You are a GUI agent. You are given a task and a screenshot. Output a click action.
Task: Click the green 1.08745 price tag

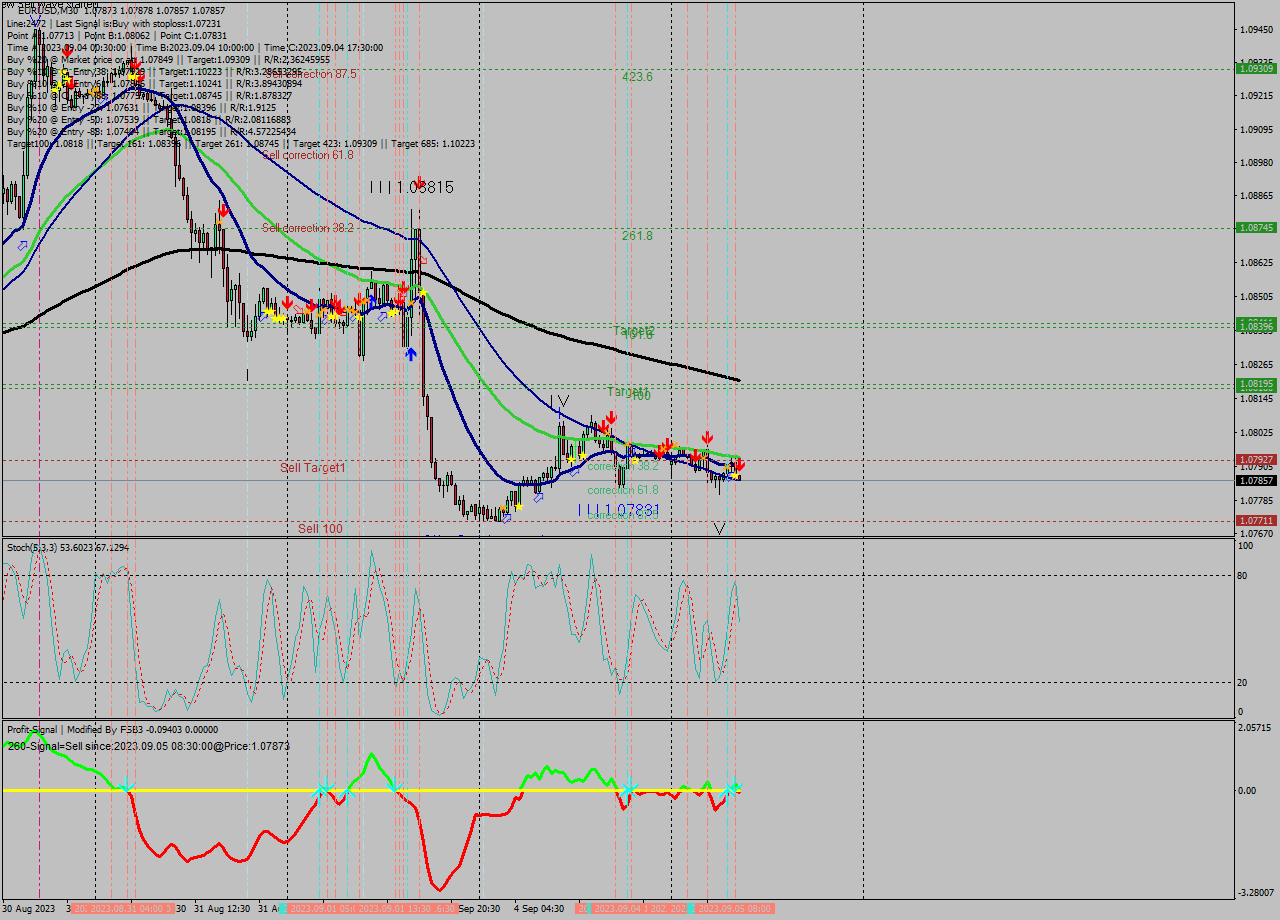1256,228
